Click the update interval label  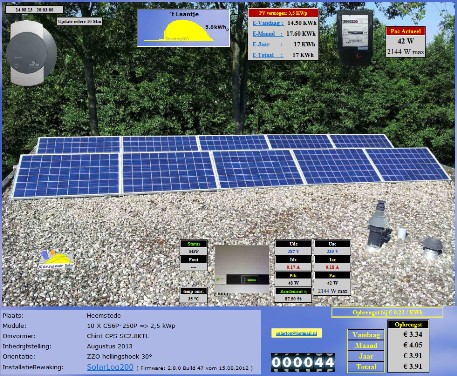pyautogui.click(x=79, y=21)
